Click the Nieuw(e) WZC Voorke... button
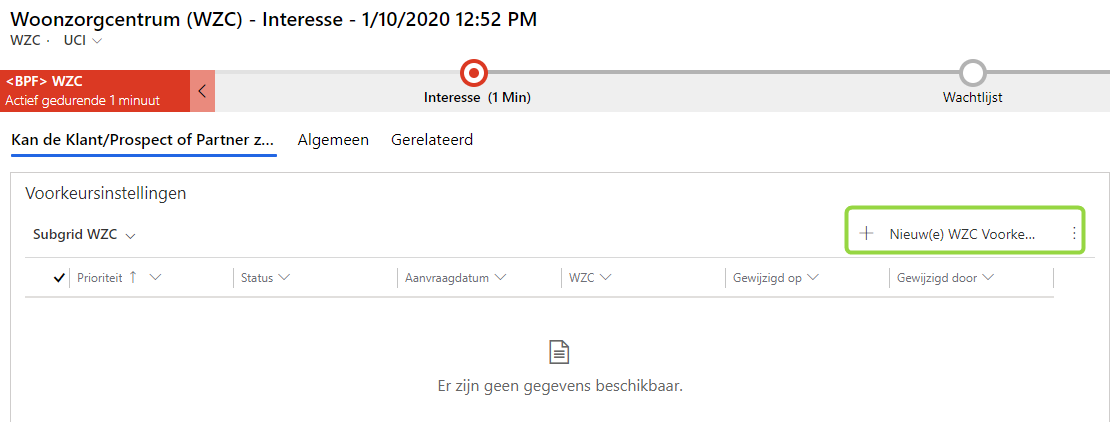 click(962, 233)
